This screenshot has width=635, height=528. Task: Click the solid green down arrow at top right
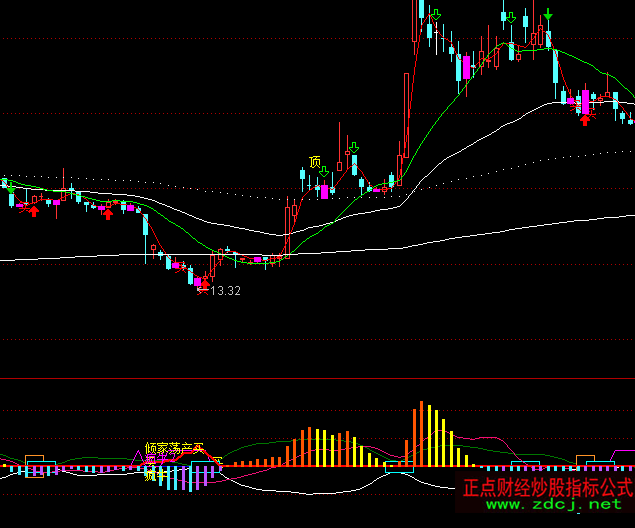click(x=548, y=15)
